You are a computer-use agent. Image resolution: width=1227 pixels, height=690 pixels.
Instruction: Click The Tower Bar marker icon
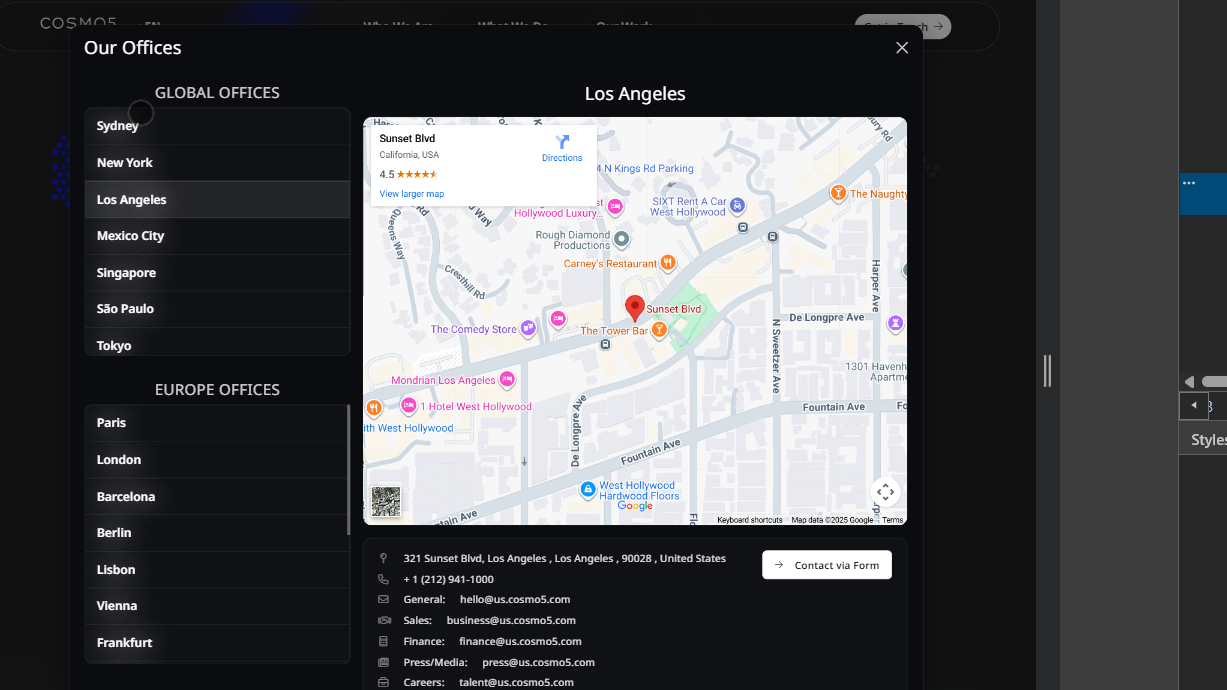(659, 329)
